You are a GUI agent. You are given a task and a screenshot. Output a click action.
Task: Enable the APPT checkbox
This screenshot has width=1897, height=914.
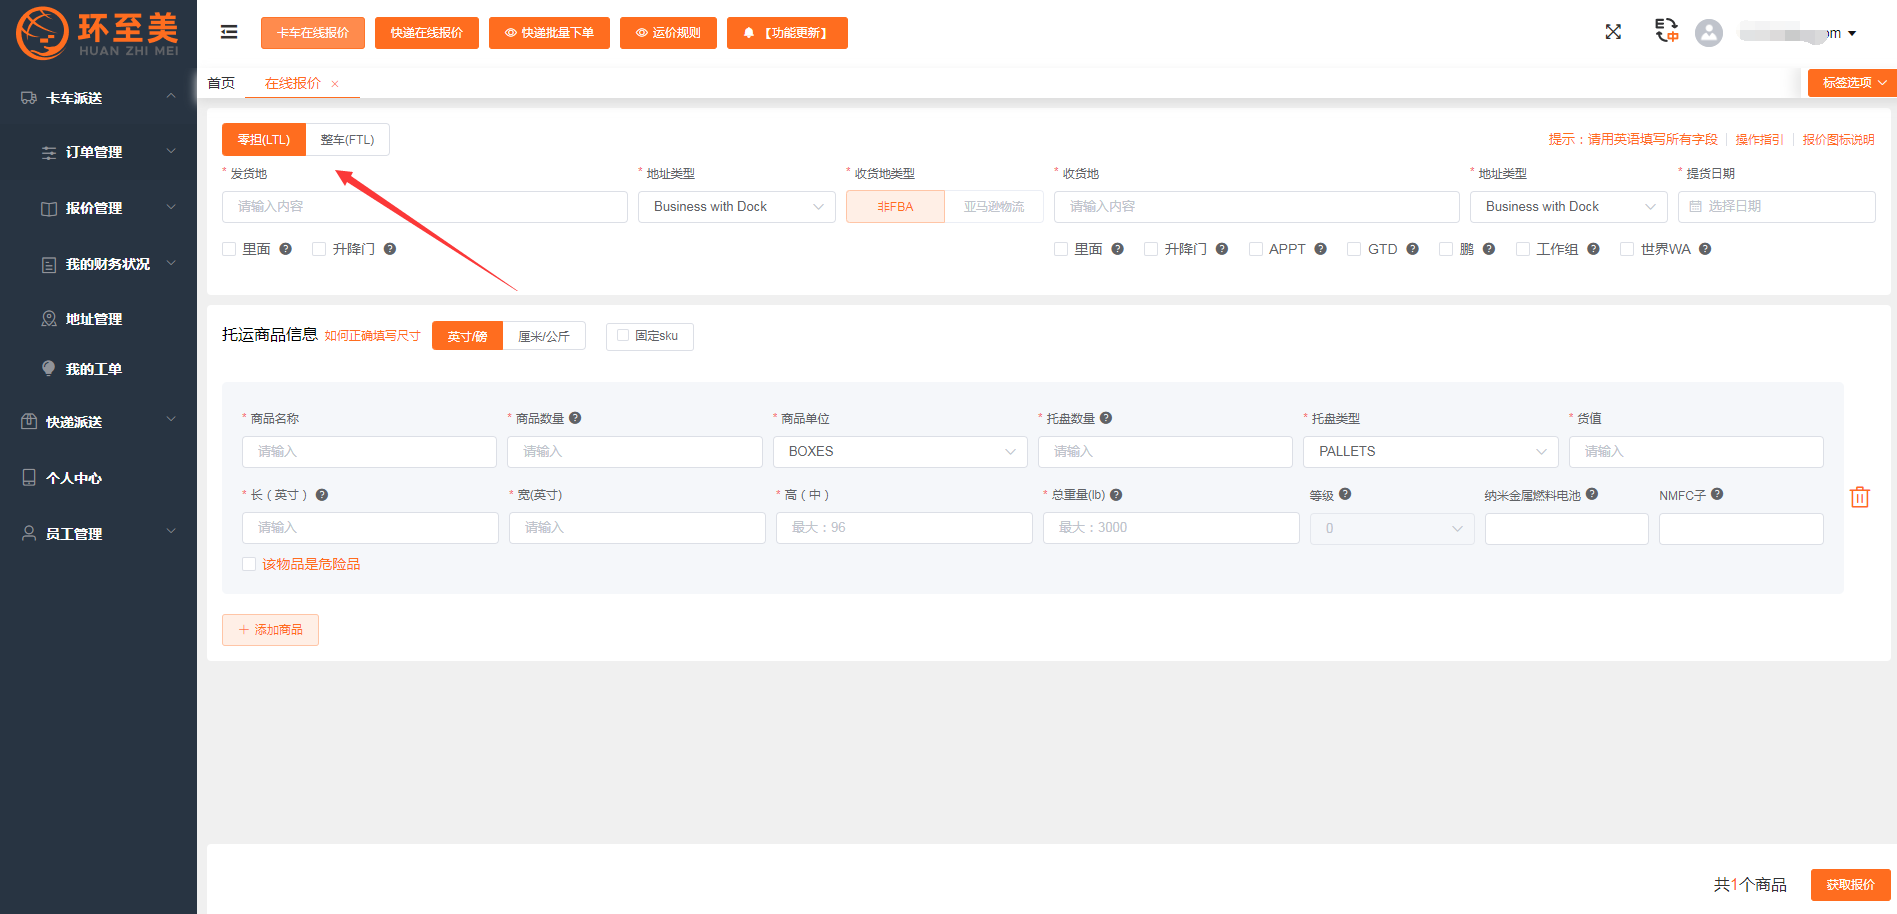click(x=1256, y=249)
